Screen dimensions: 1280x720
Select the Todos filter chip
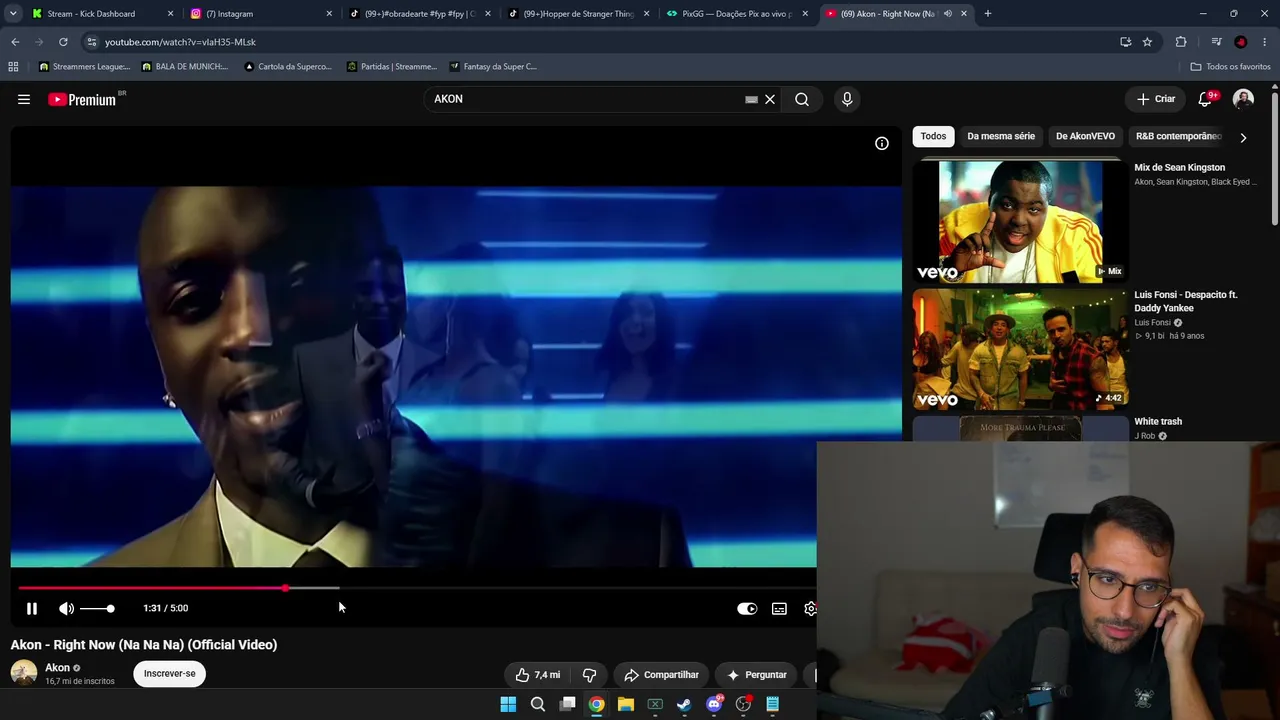pyautogui.click(x=933, y=136)
